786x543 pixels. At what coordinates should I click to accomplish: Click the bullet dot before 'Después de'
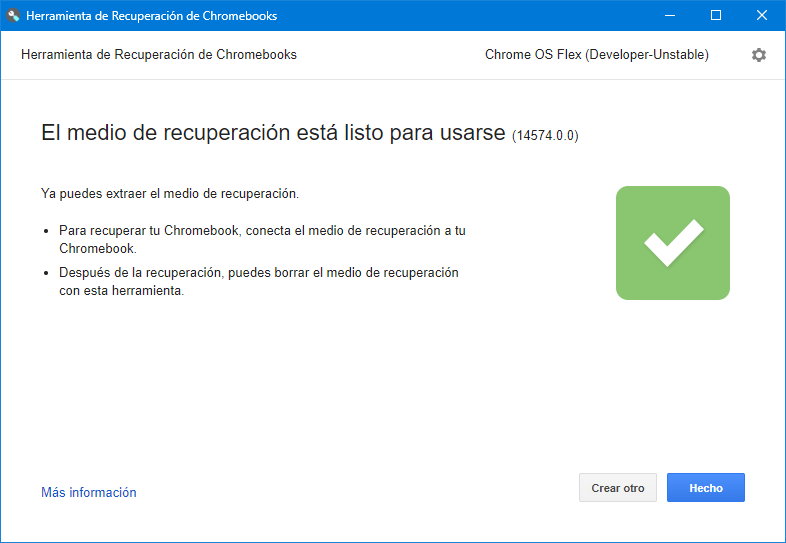coord(46,273)
